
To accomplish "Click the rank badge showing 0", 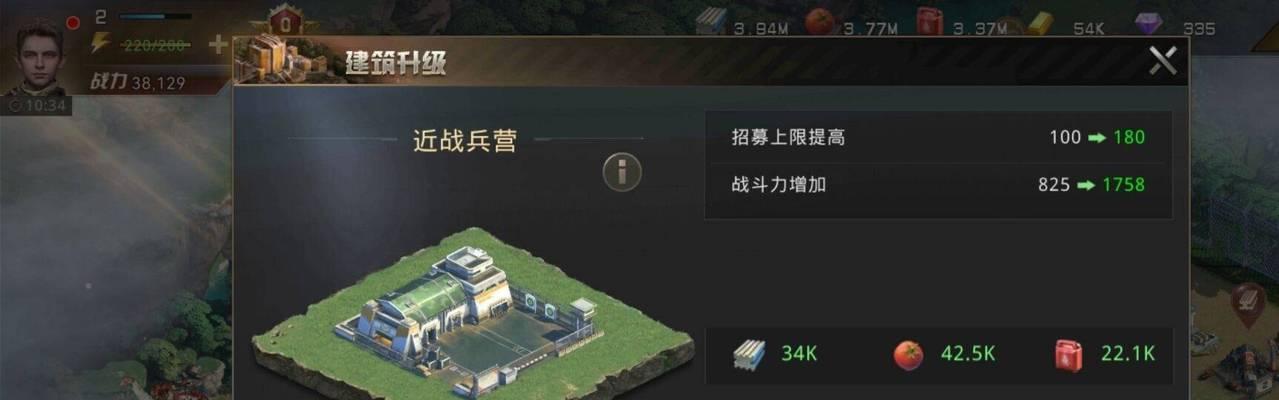I will (286, 22).
